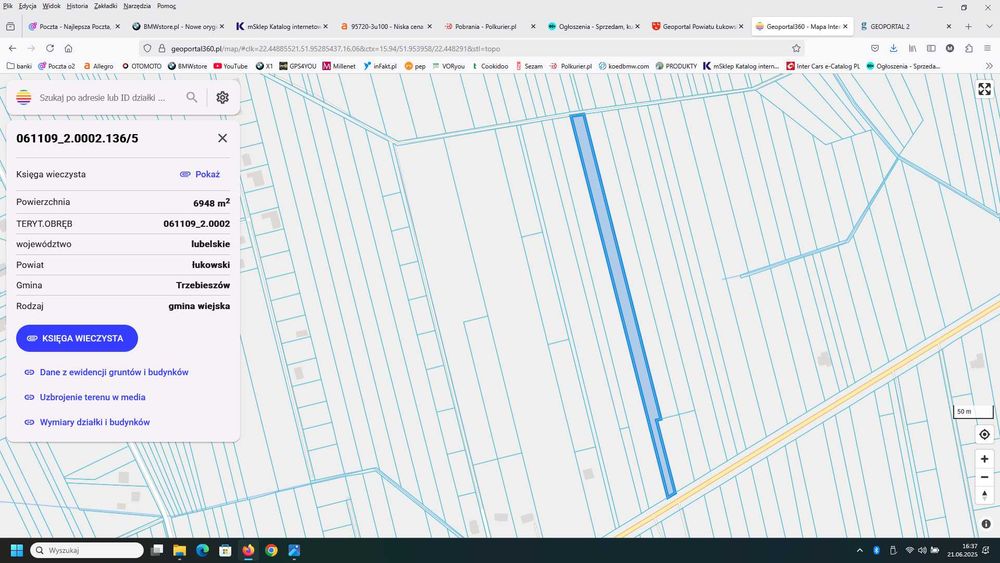
Task: Center map on my location
Action: (x=985, y=434)
